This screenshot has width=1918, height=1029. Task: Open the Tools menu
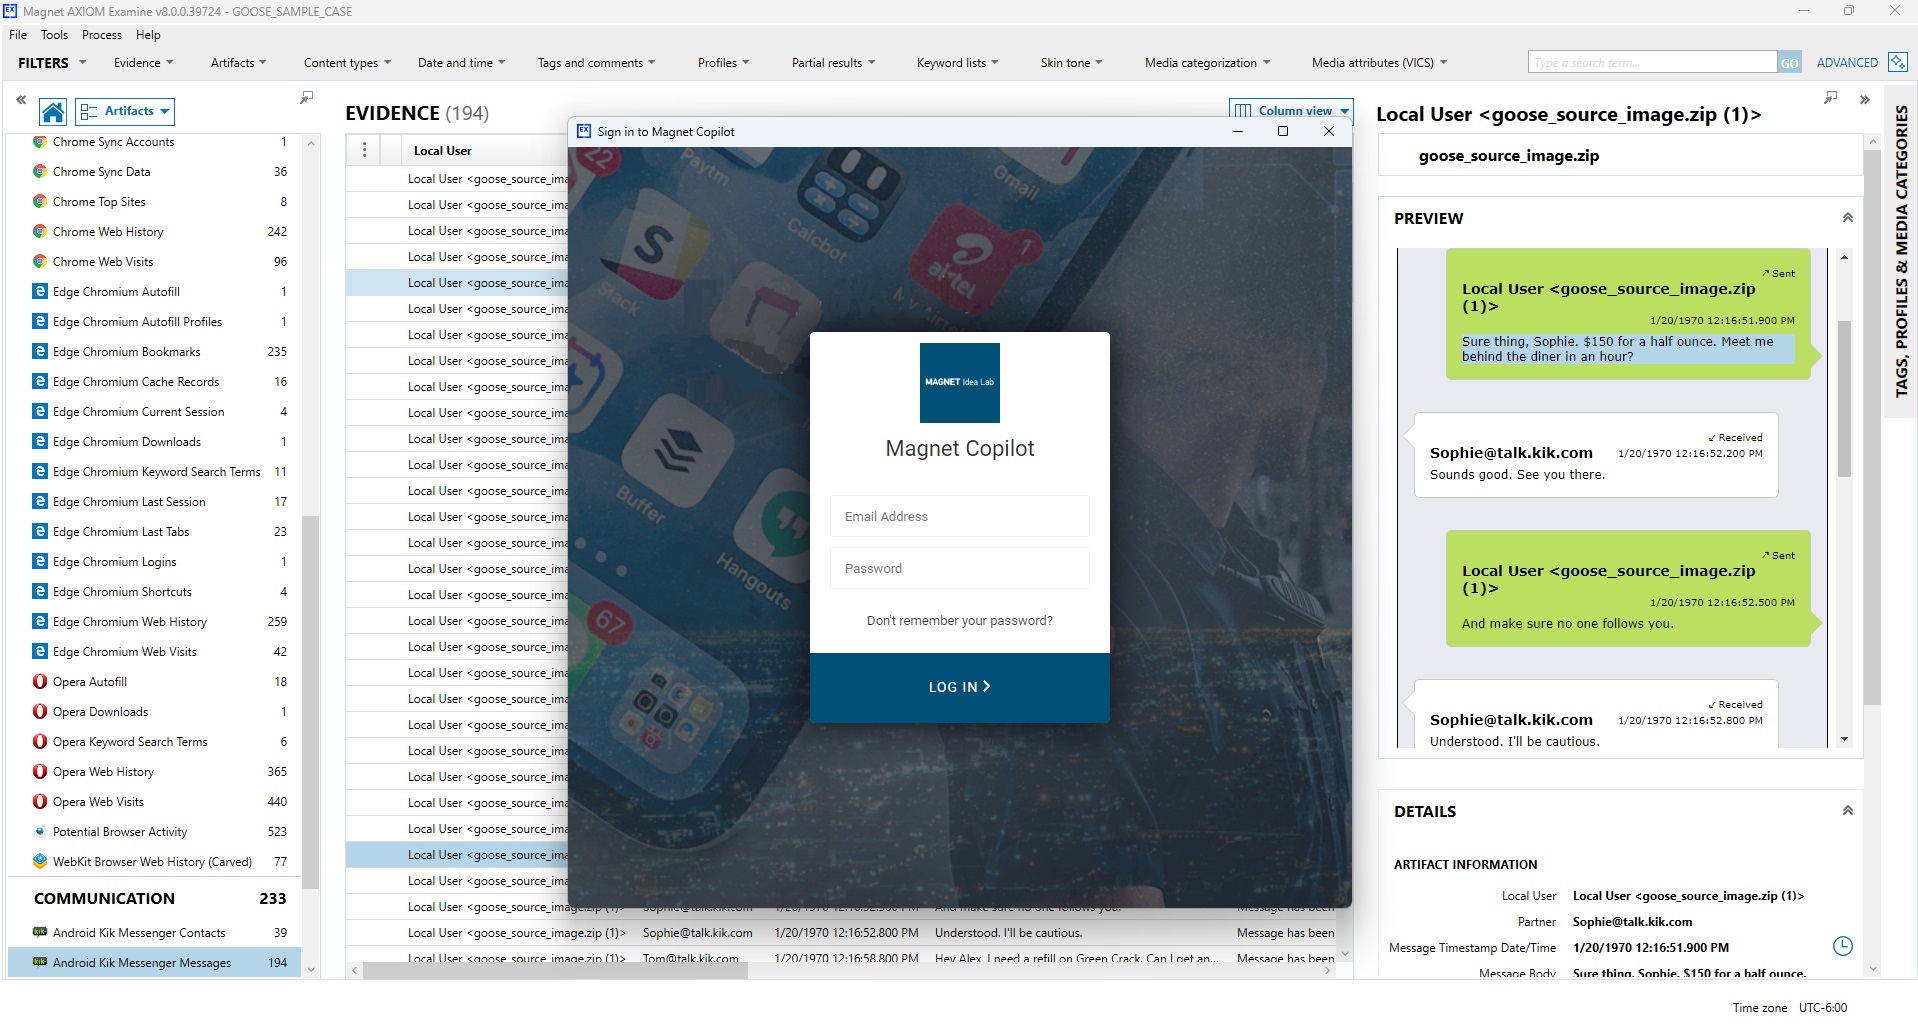point(54,35)
